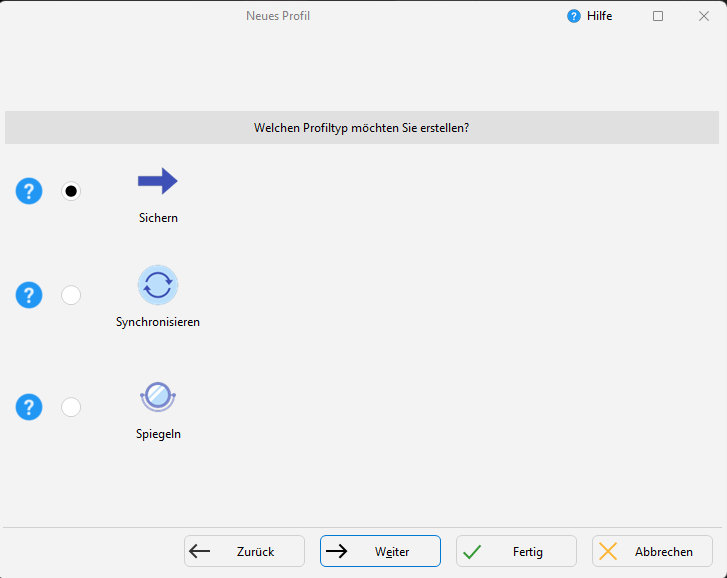Cancel the wizard with Abbrechen
Screen dimensions: 727x578
pos(652,551)
